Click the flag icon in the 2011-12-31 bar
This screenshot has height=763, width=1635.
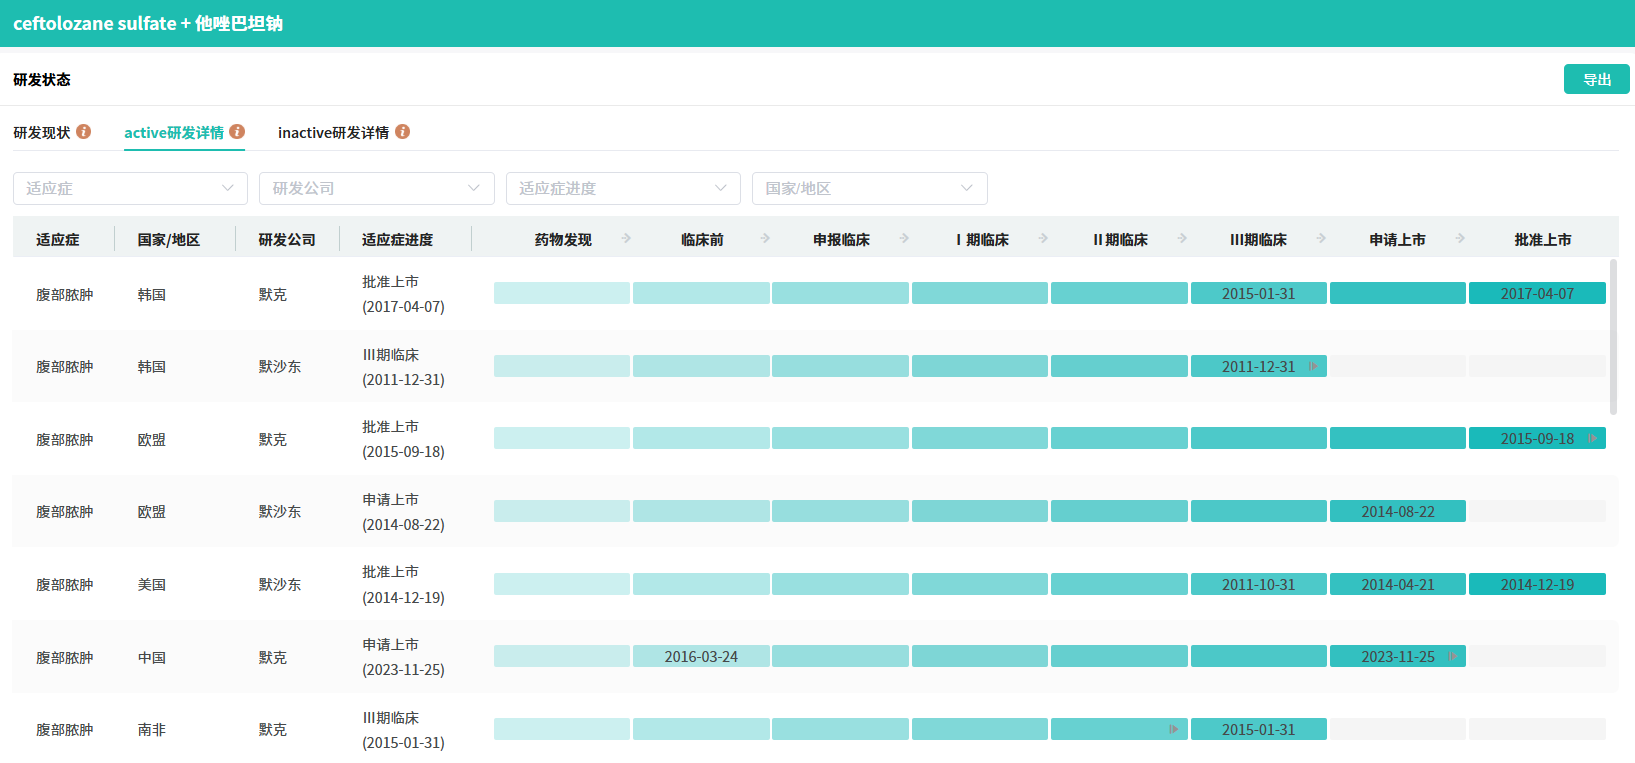[x=1313, y=367]
